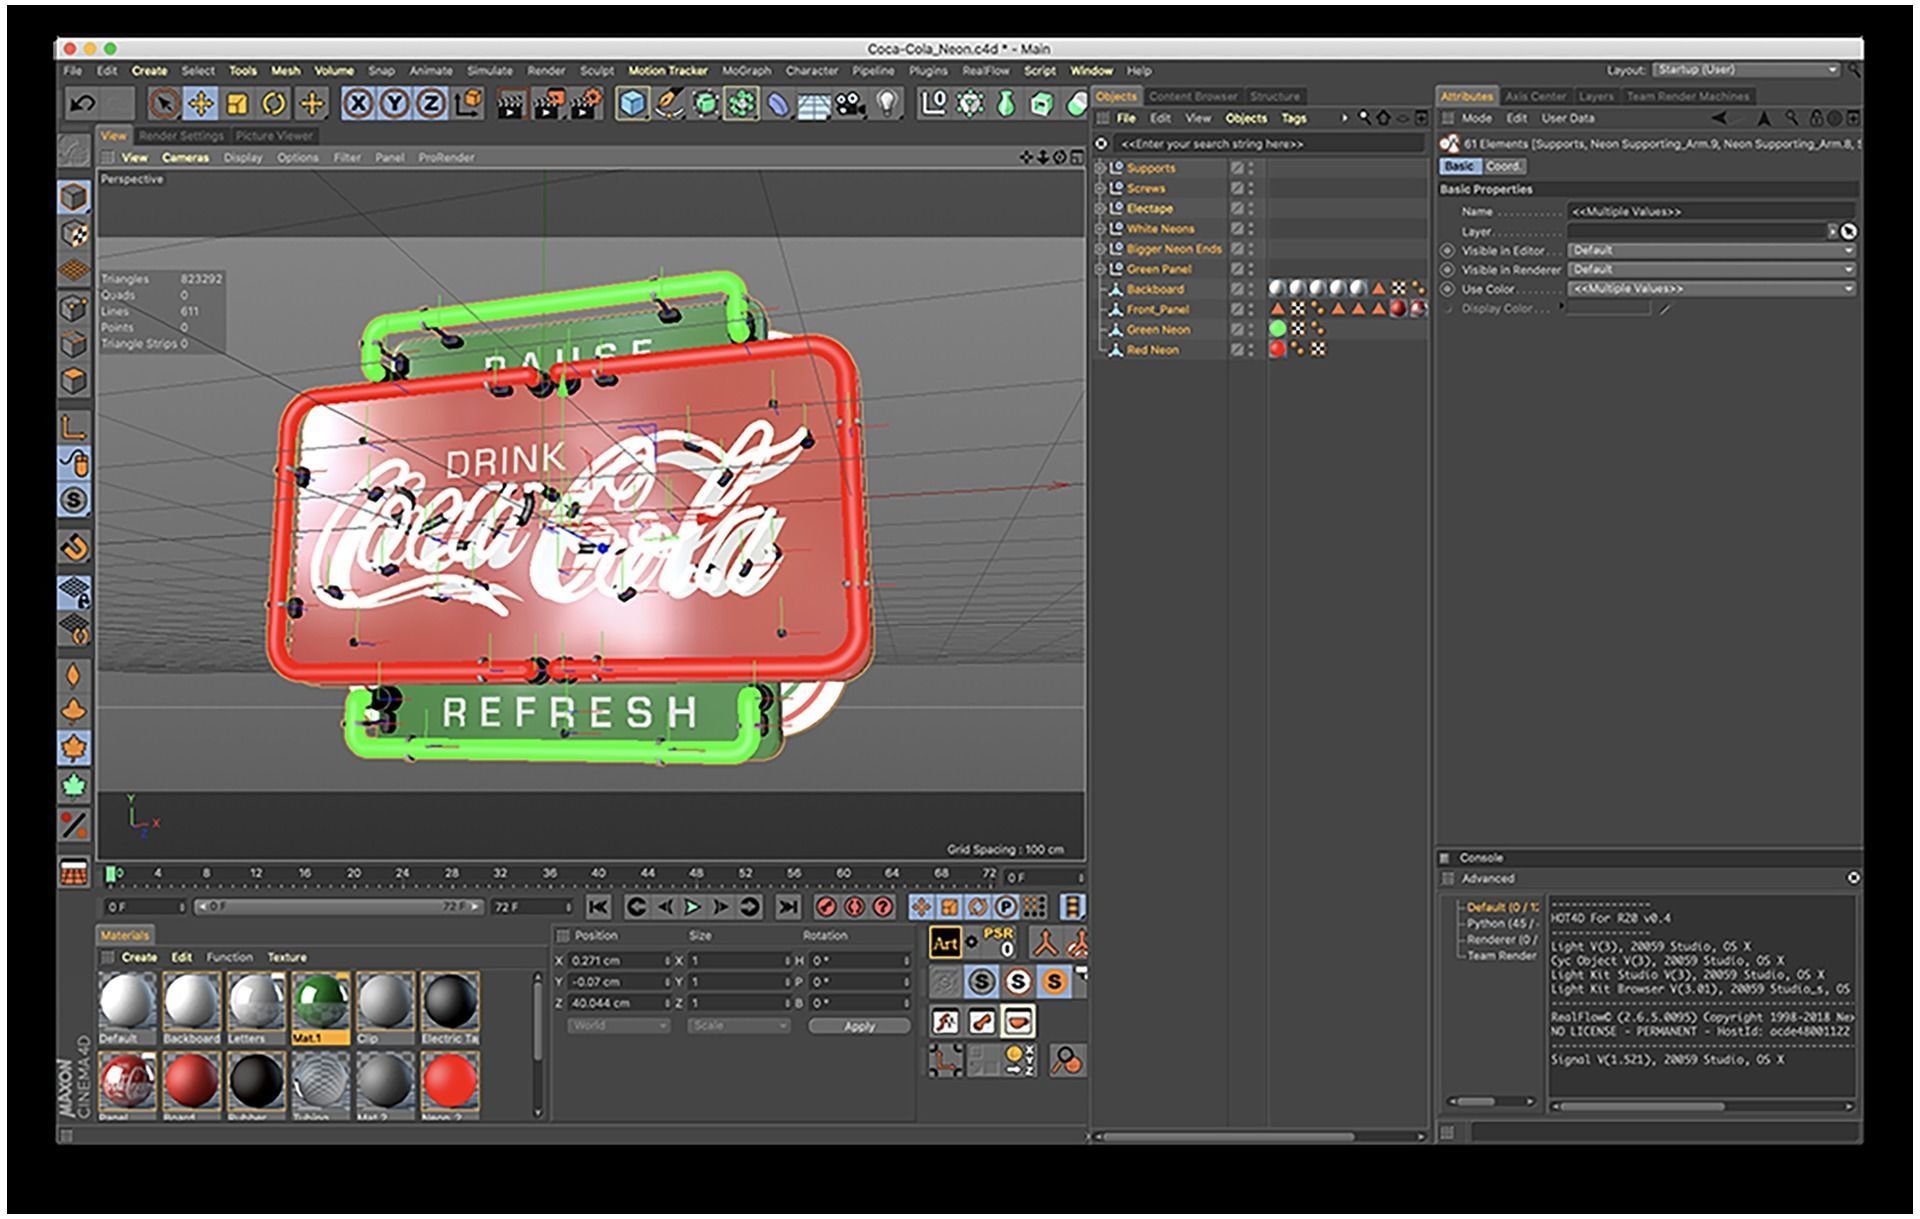The height and width of the screenshot is (1219, 1920).
Task: Open Use Color dropdown
Action: click(x=1711, y=288)
